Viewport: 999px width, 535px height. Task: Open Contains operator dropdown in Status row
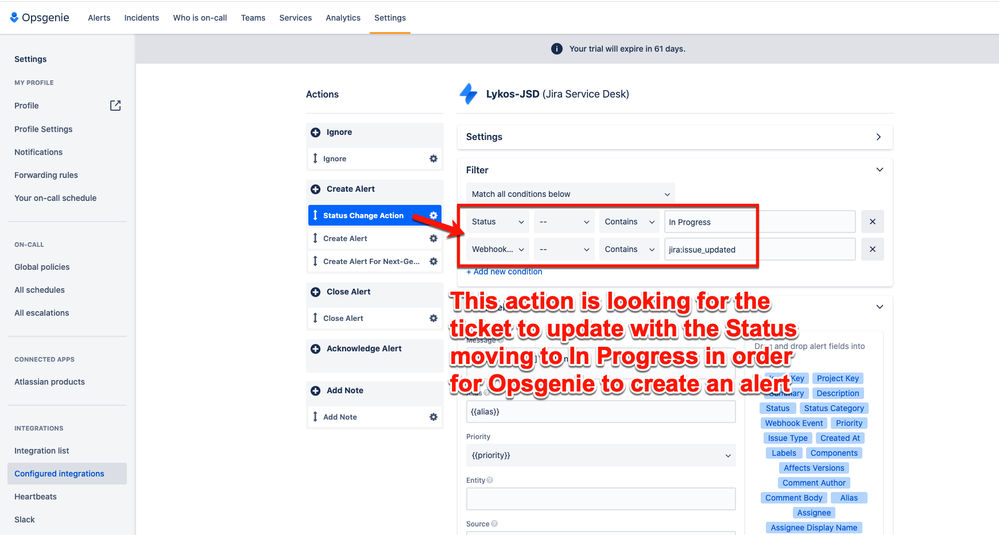coord(629,222)
